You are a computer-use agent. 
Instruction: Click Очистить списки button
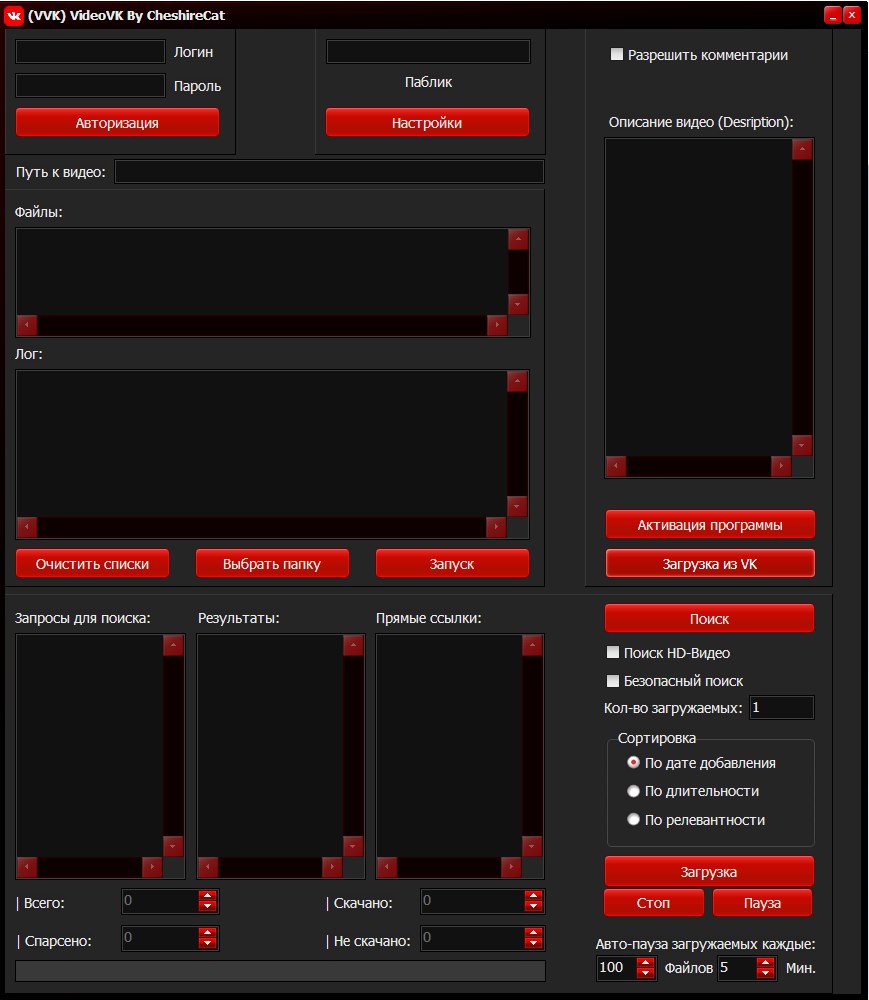point(92,564)
